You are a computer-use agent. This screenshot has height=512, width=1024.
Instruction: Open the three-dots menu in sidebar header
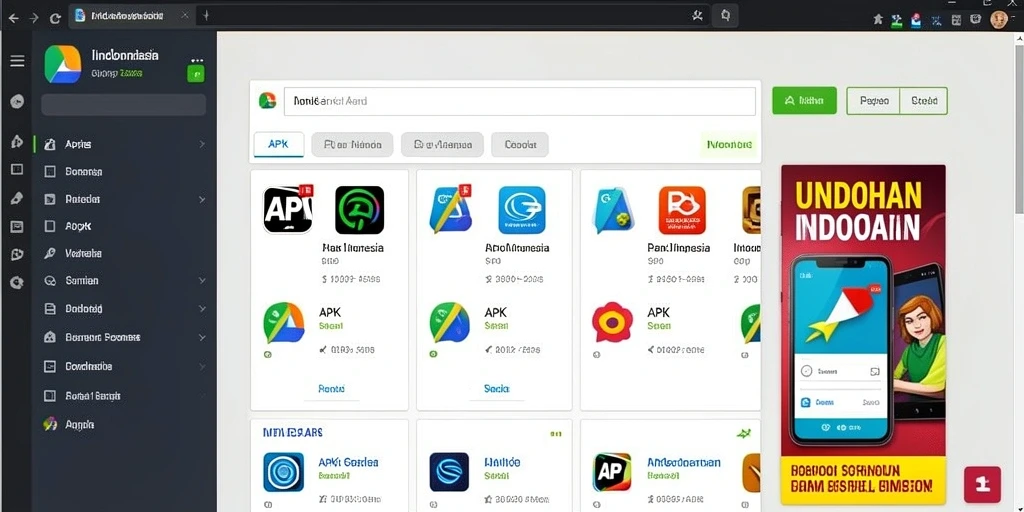197,60
